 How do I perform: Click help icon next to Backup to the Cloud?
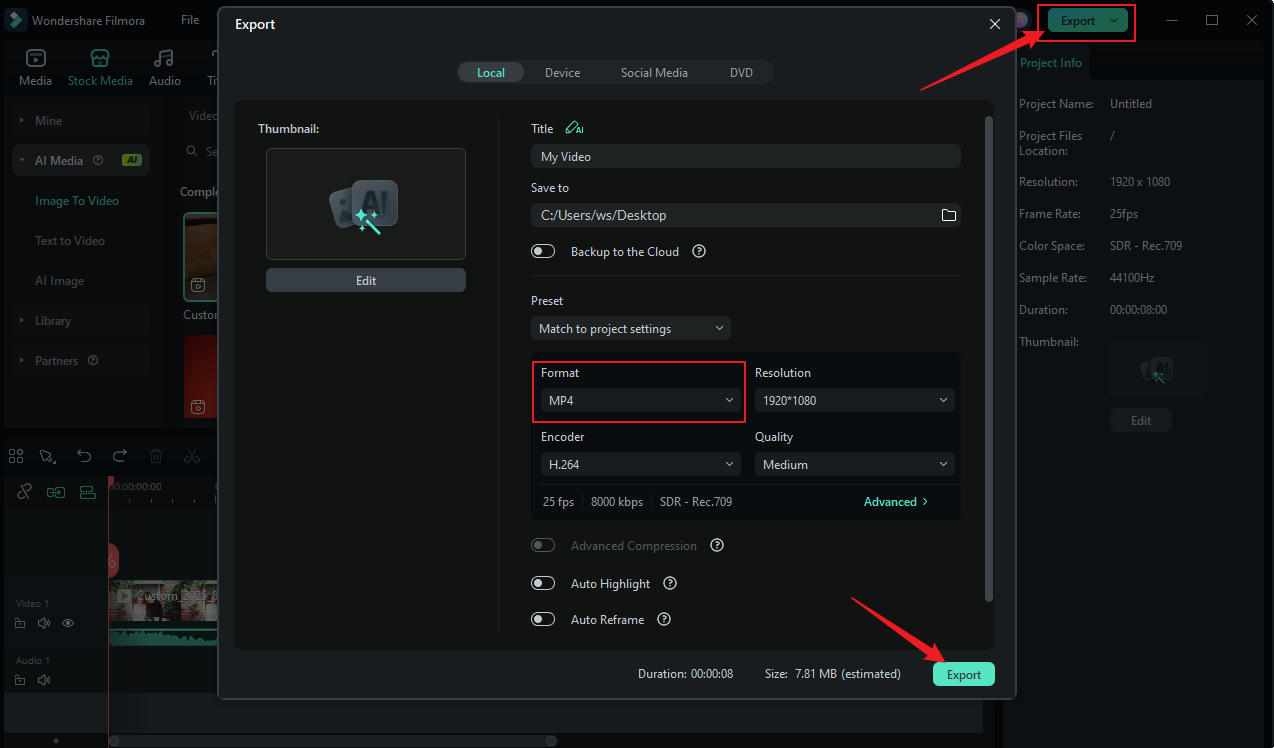point(699,252)
